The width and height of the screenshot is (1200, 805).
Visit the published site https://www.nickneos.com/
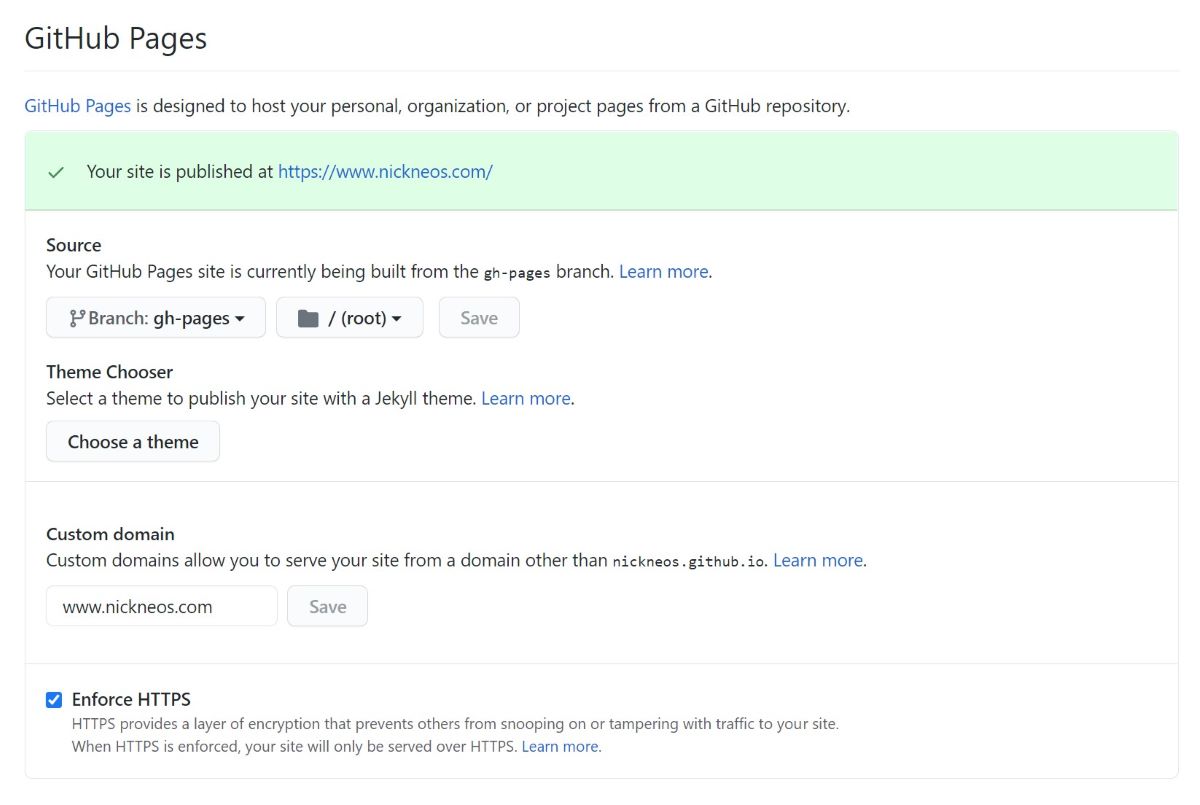385,171
